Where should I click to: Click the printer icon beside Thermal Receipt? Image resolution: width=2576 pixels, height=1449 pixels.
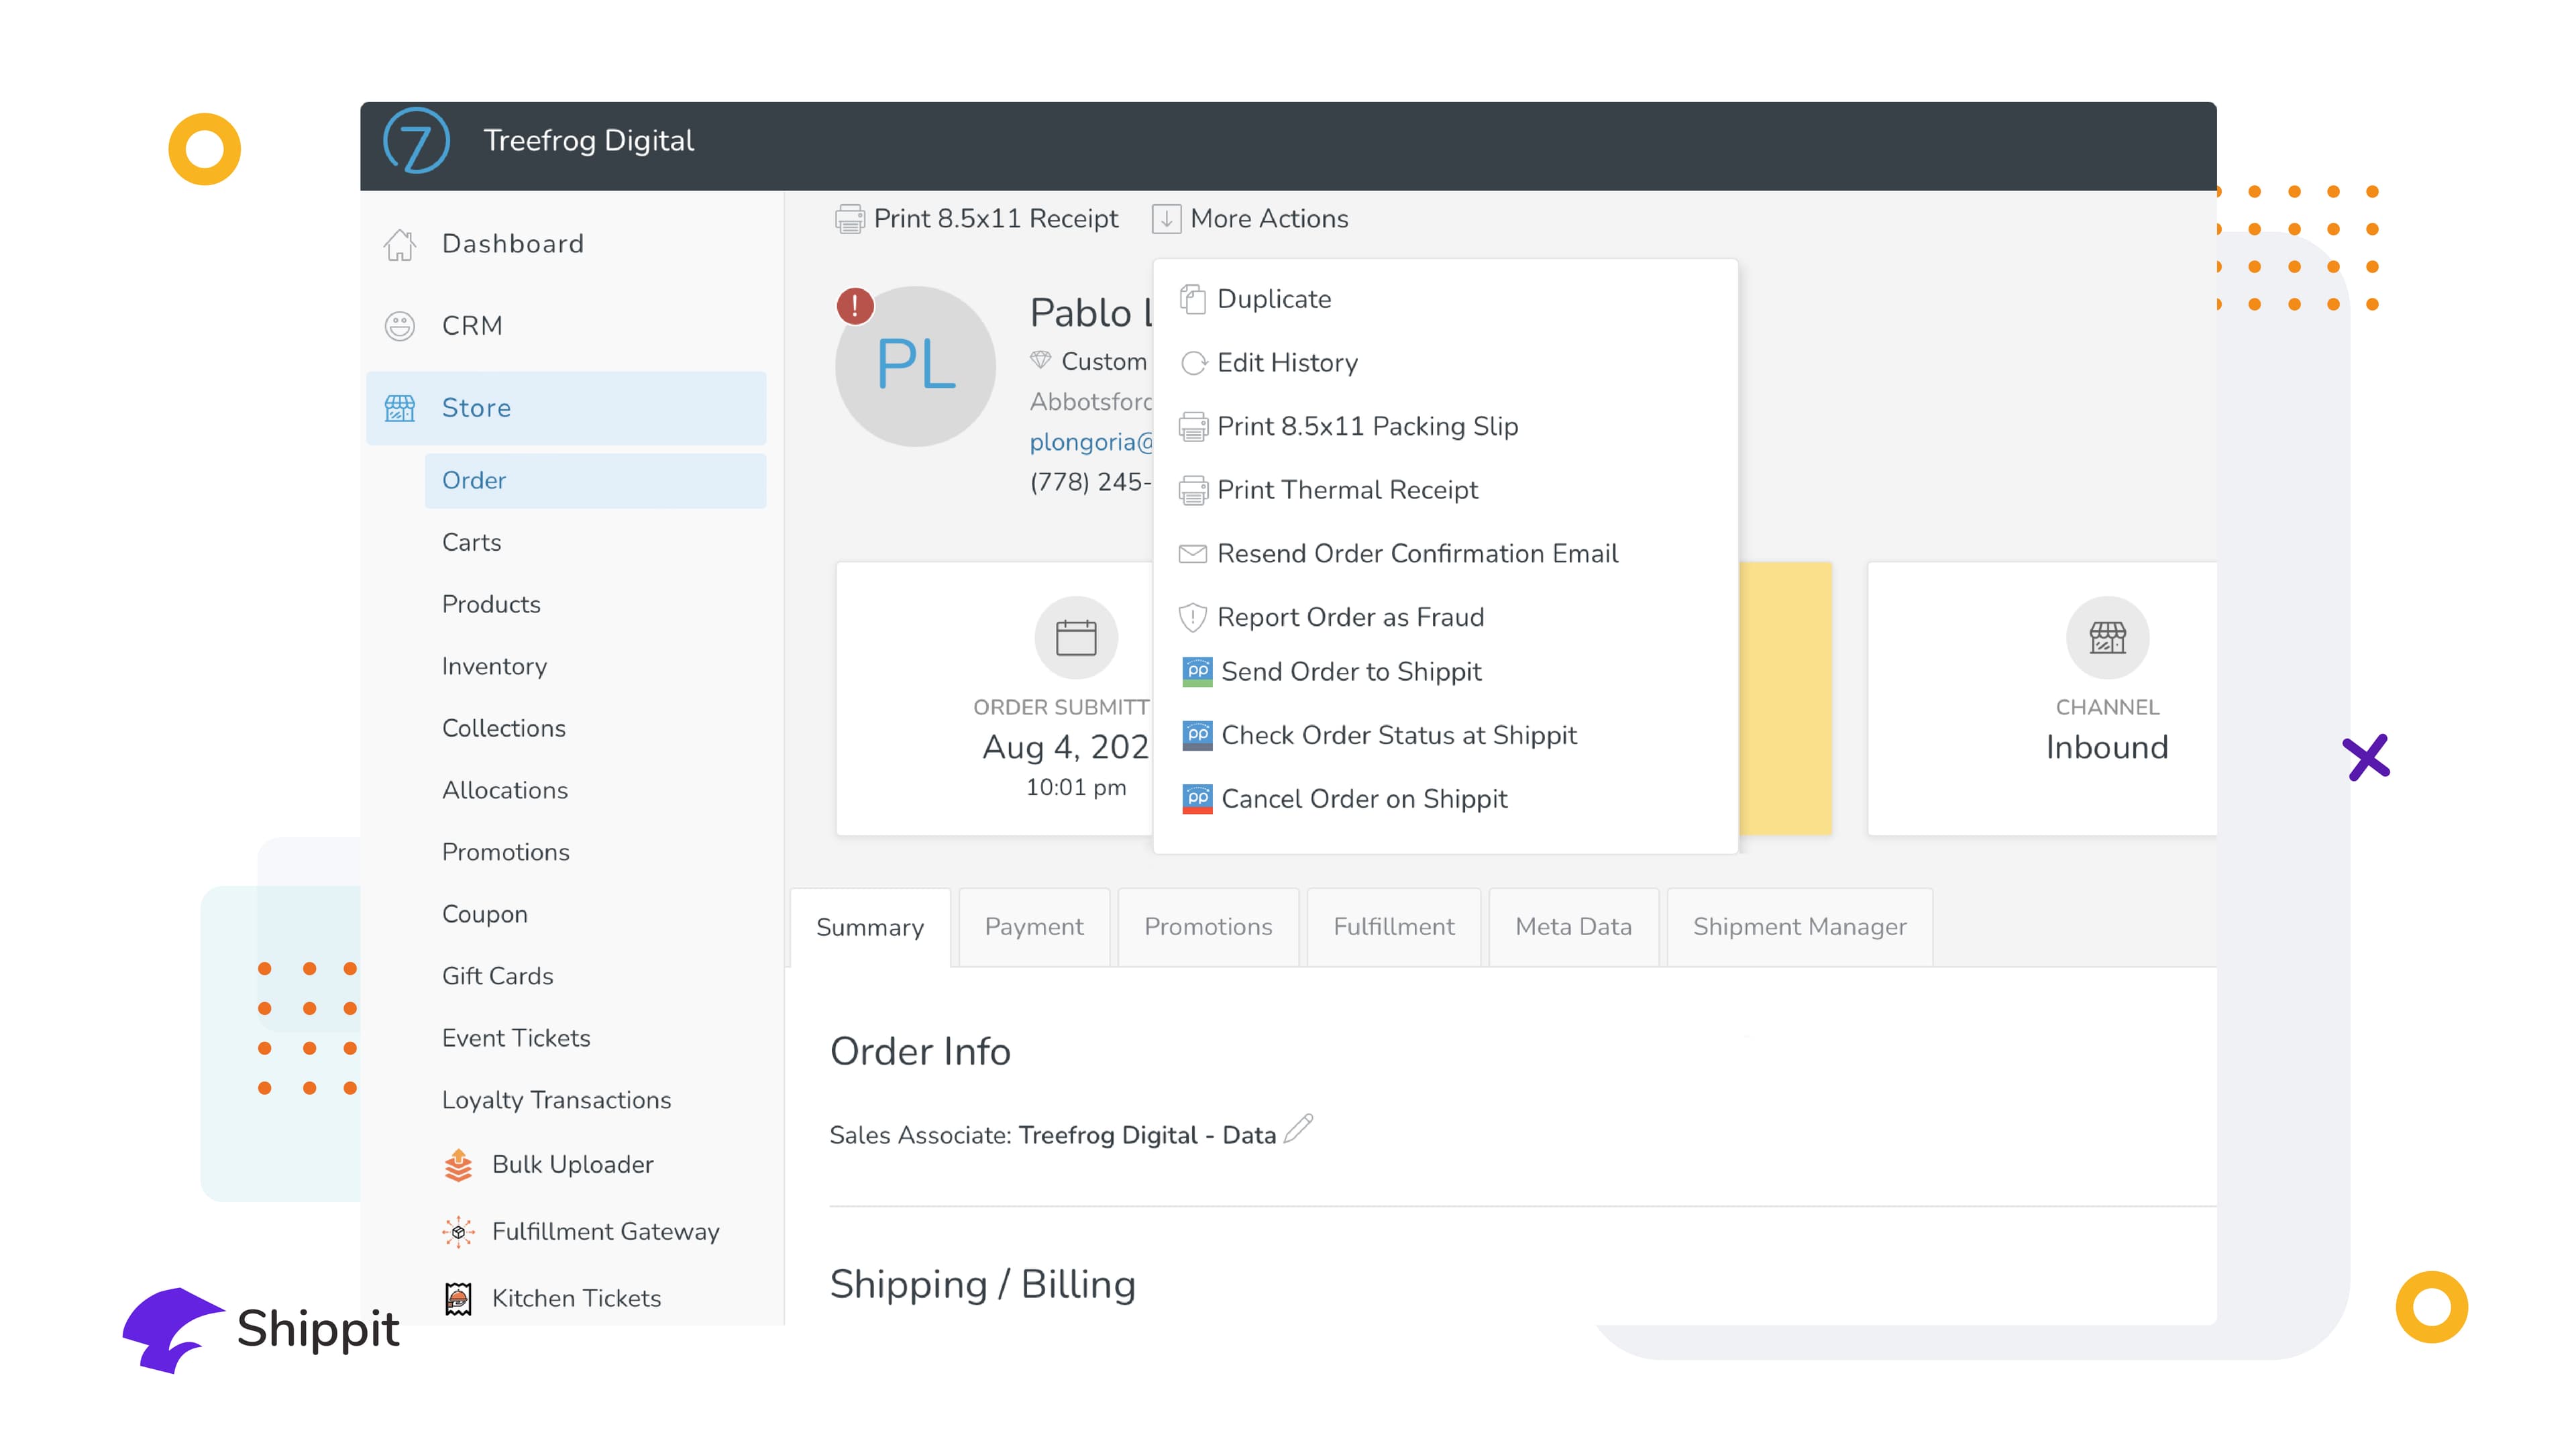pyautogui.click(x=1193, y=491)
